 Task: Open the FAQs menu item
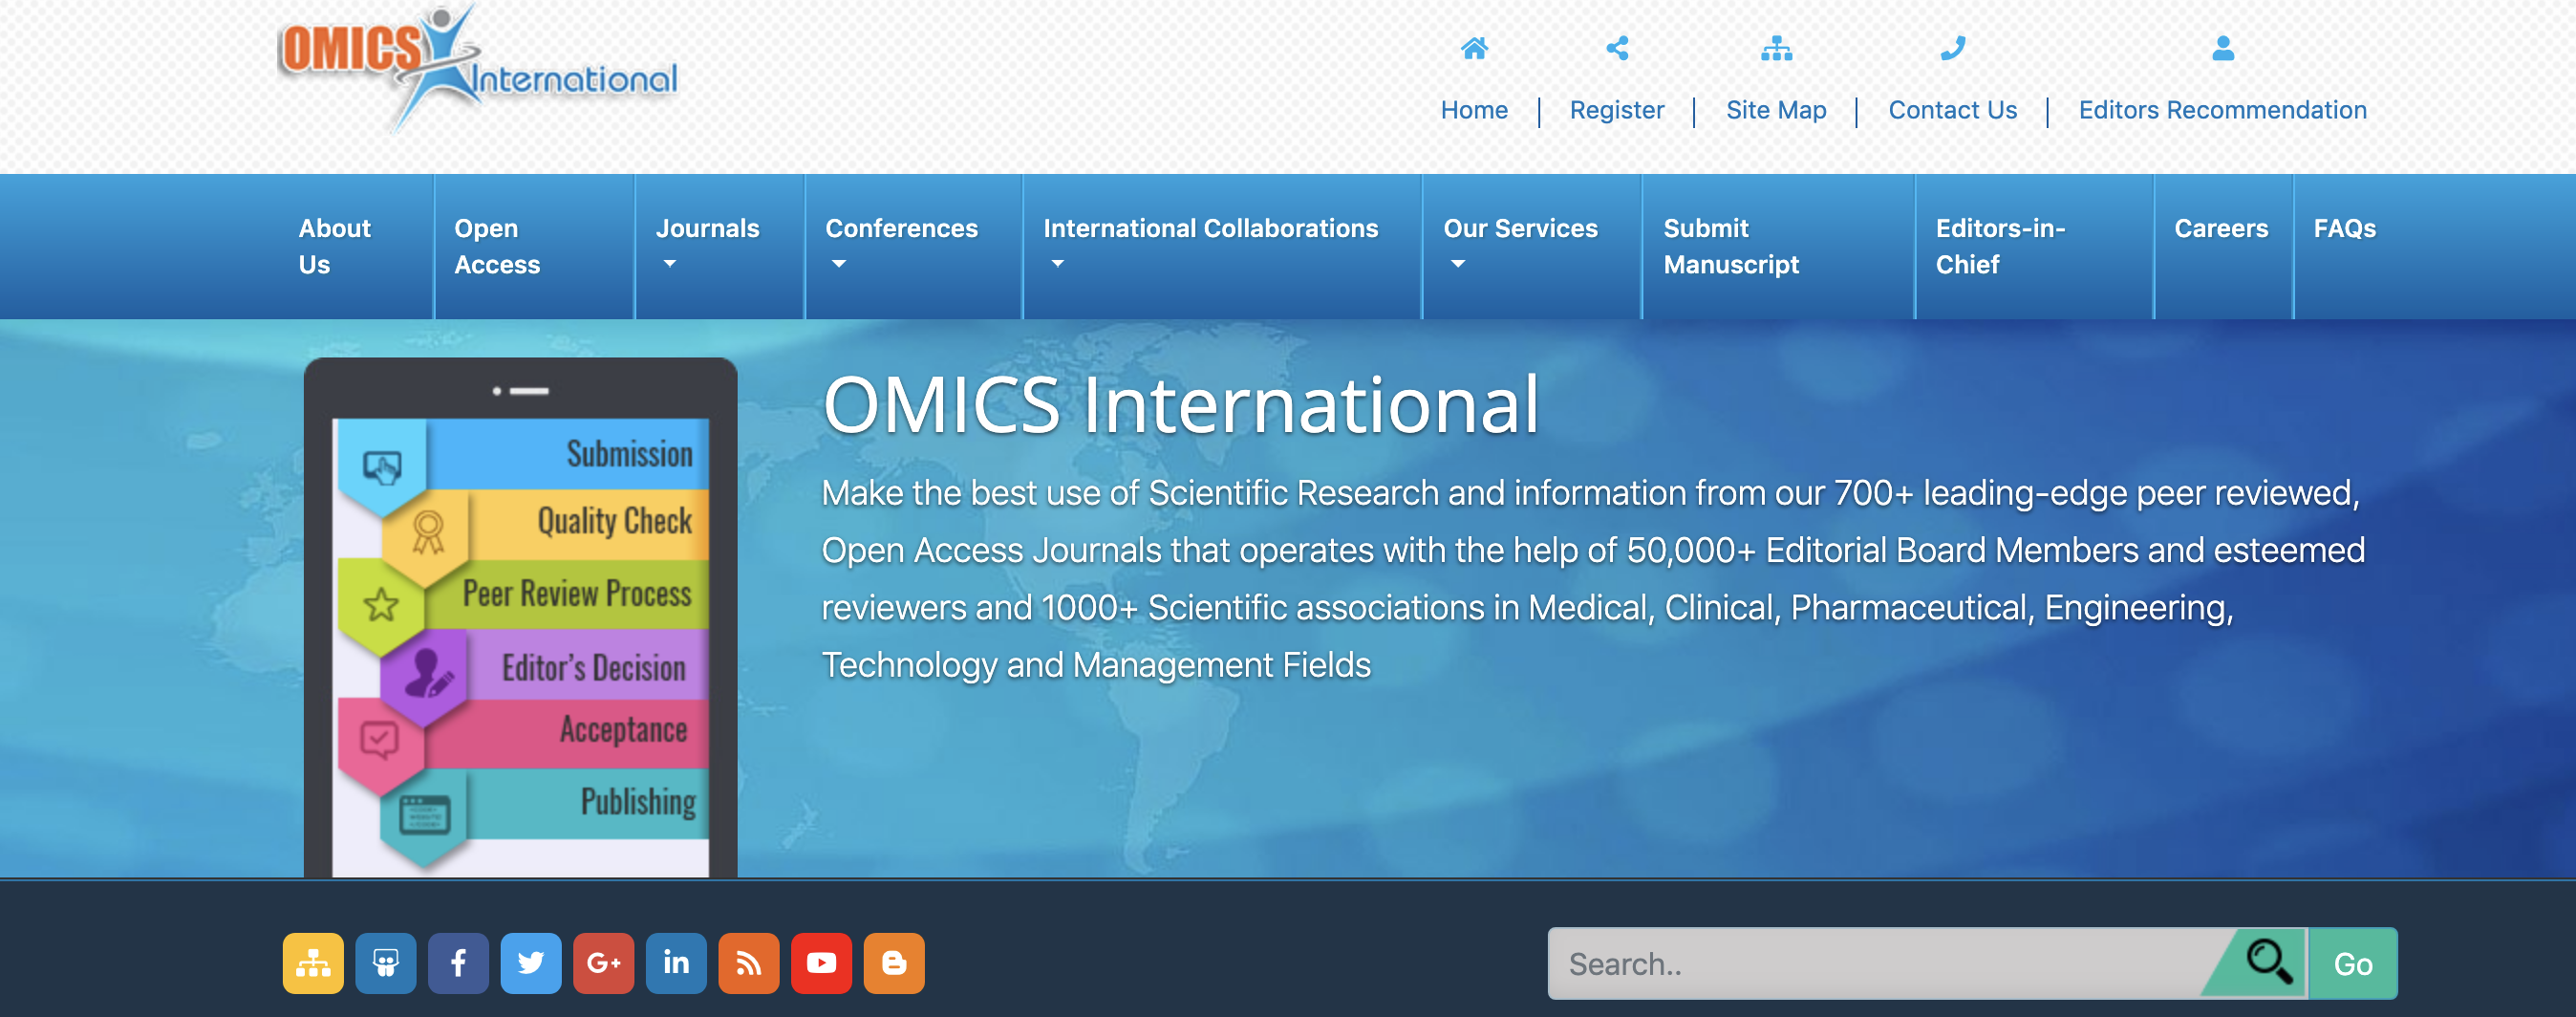pos(2344,229)
